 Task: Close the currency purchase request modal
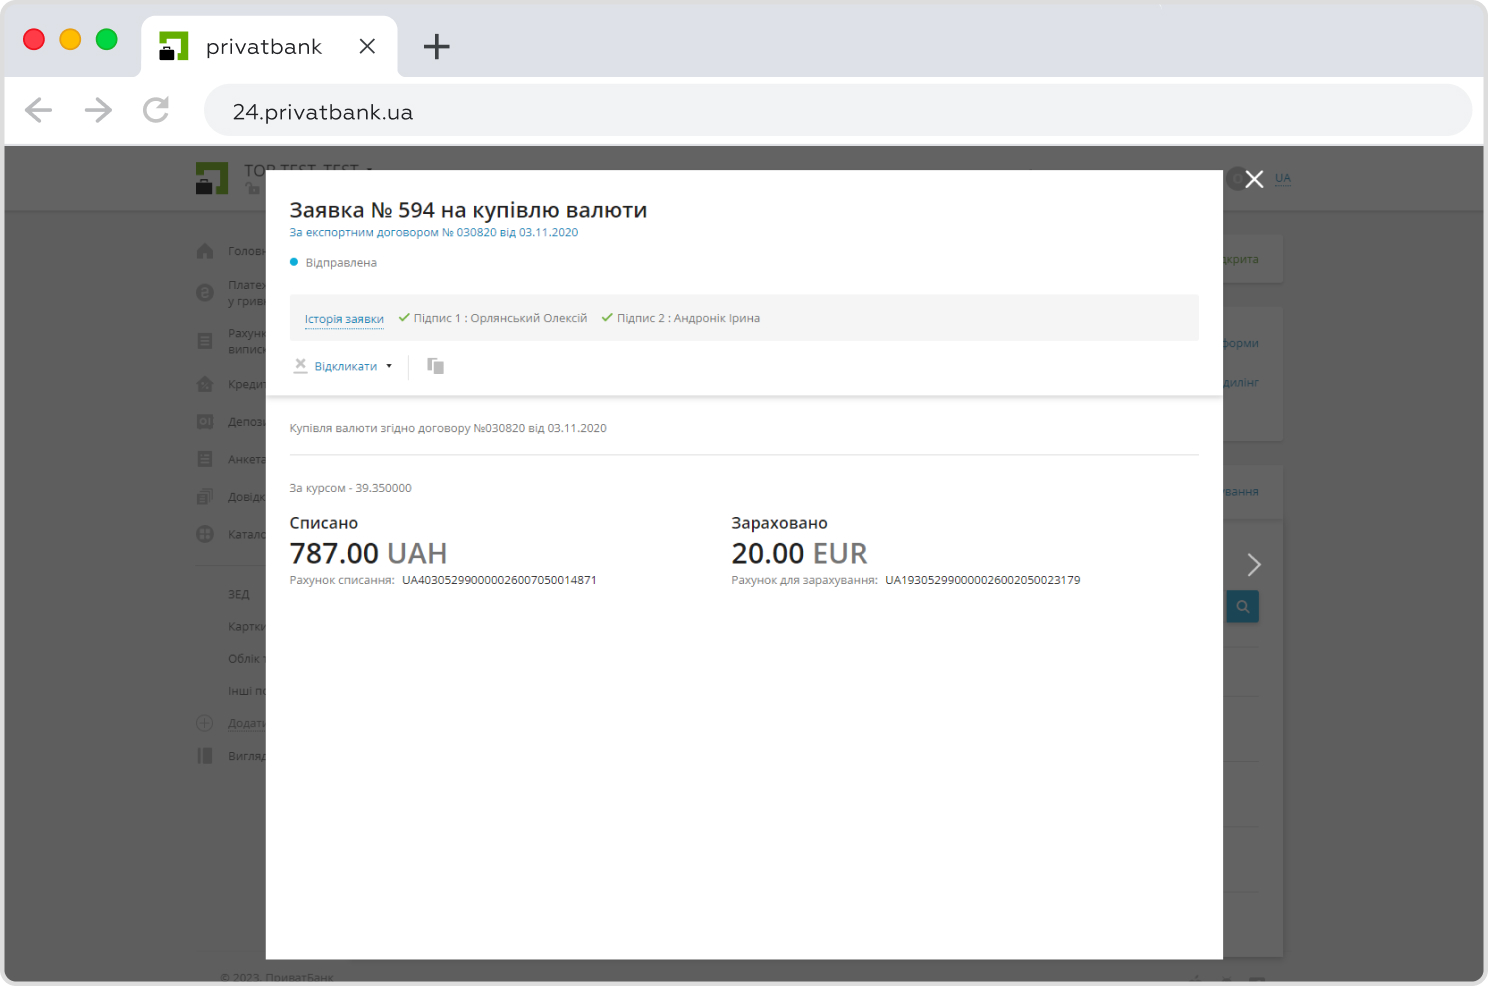(x=1254, y=179)
